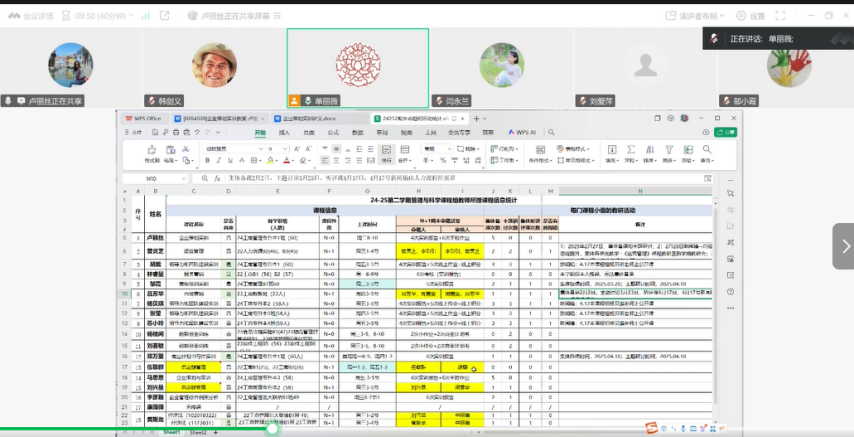Screen dimensions: 854x437
Task: Open the cell name box N10
Action: point(153,179)
